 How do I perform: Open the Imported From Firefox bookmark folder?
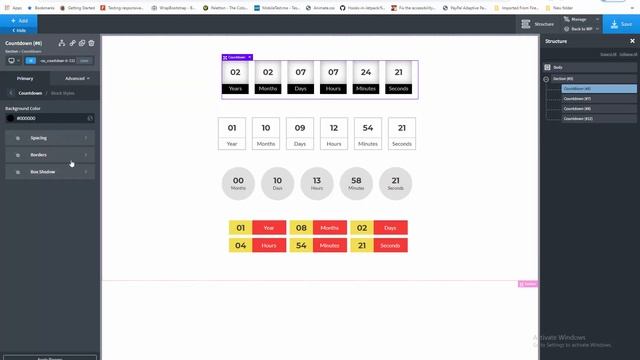516,8
